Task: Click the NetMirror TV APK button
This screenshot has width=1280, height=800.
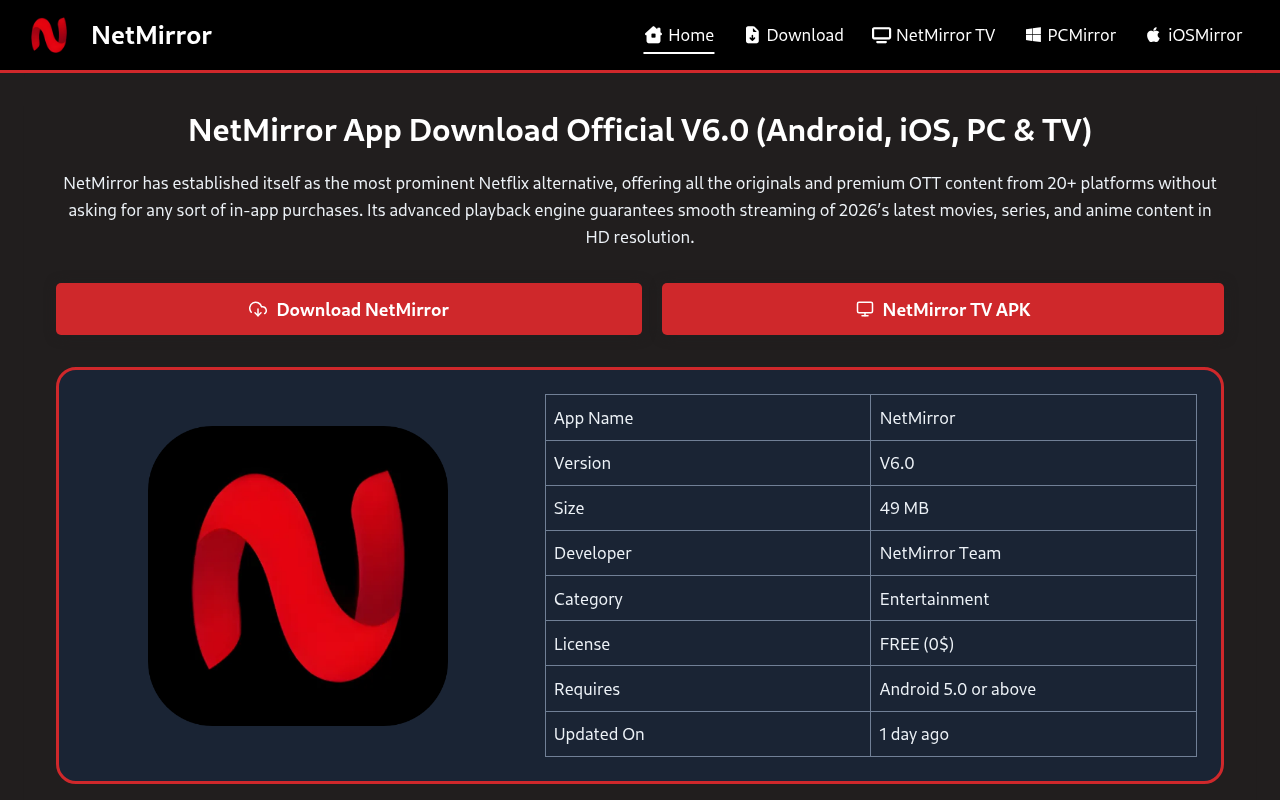Action: [943, 309]
